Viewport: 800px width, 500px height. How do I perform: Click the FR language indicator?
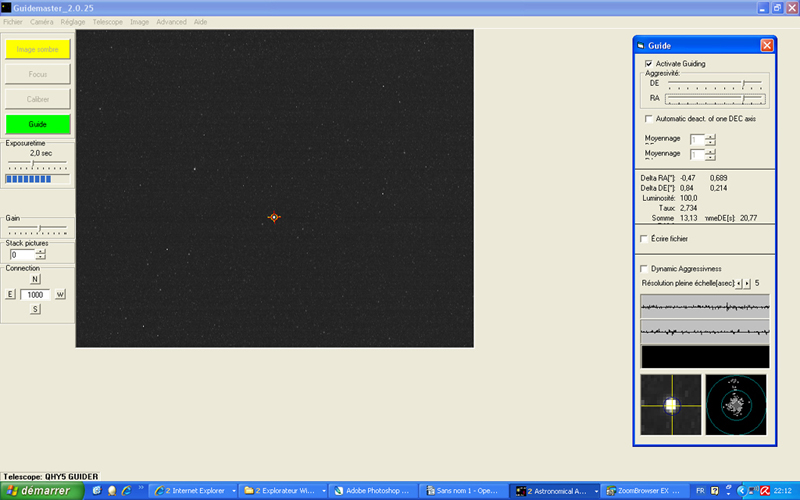[x=700, y=491]
